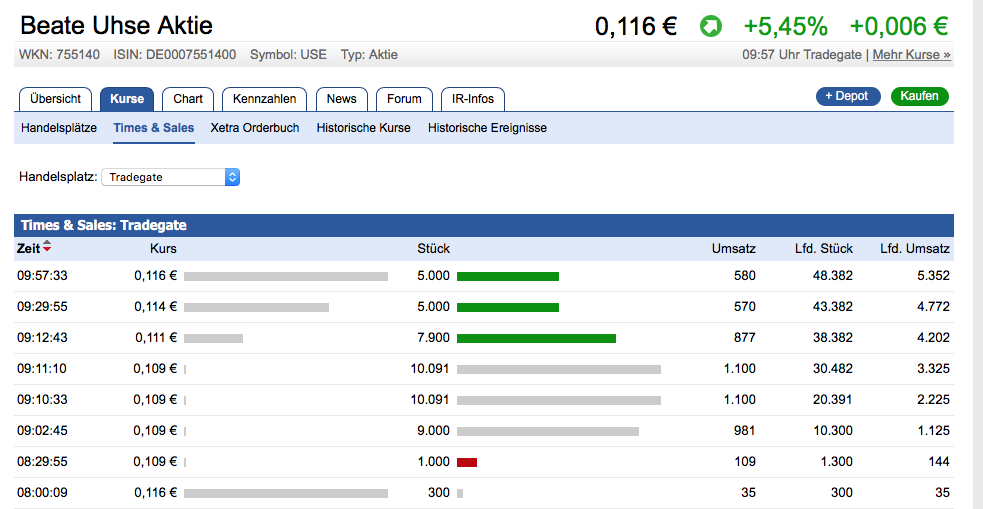Open the Chart tab
This screenshot has width=983, height=509.
[188, 98]
